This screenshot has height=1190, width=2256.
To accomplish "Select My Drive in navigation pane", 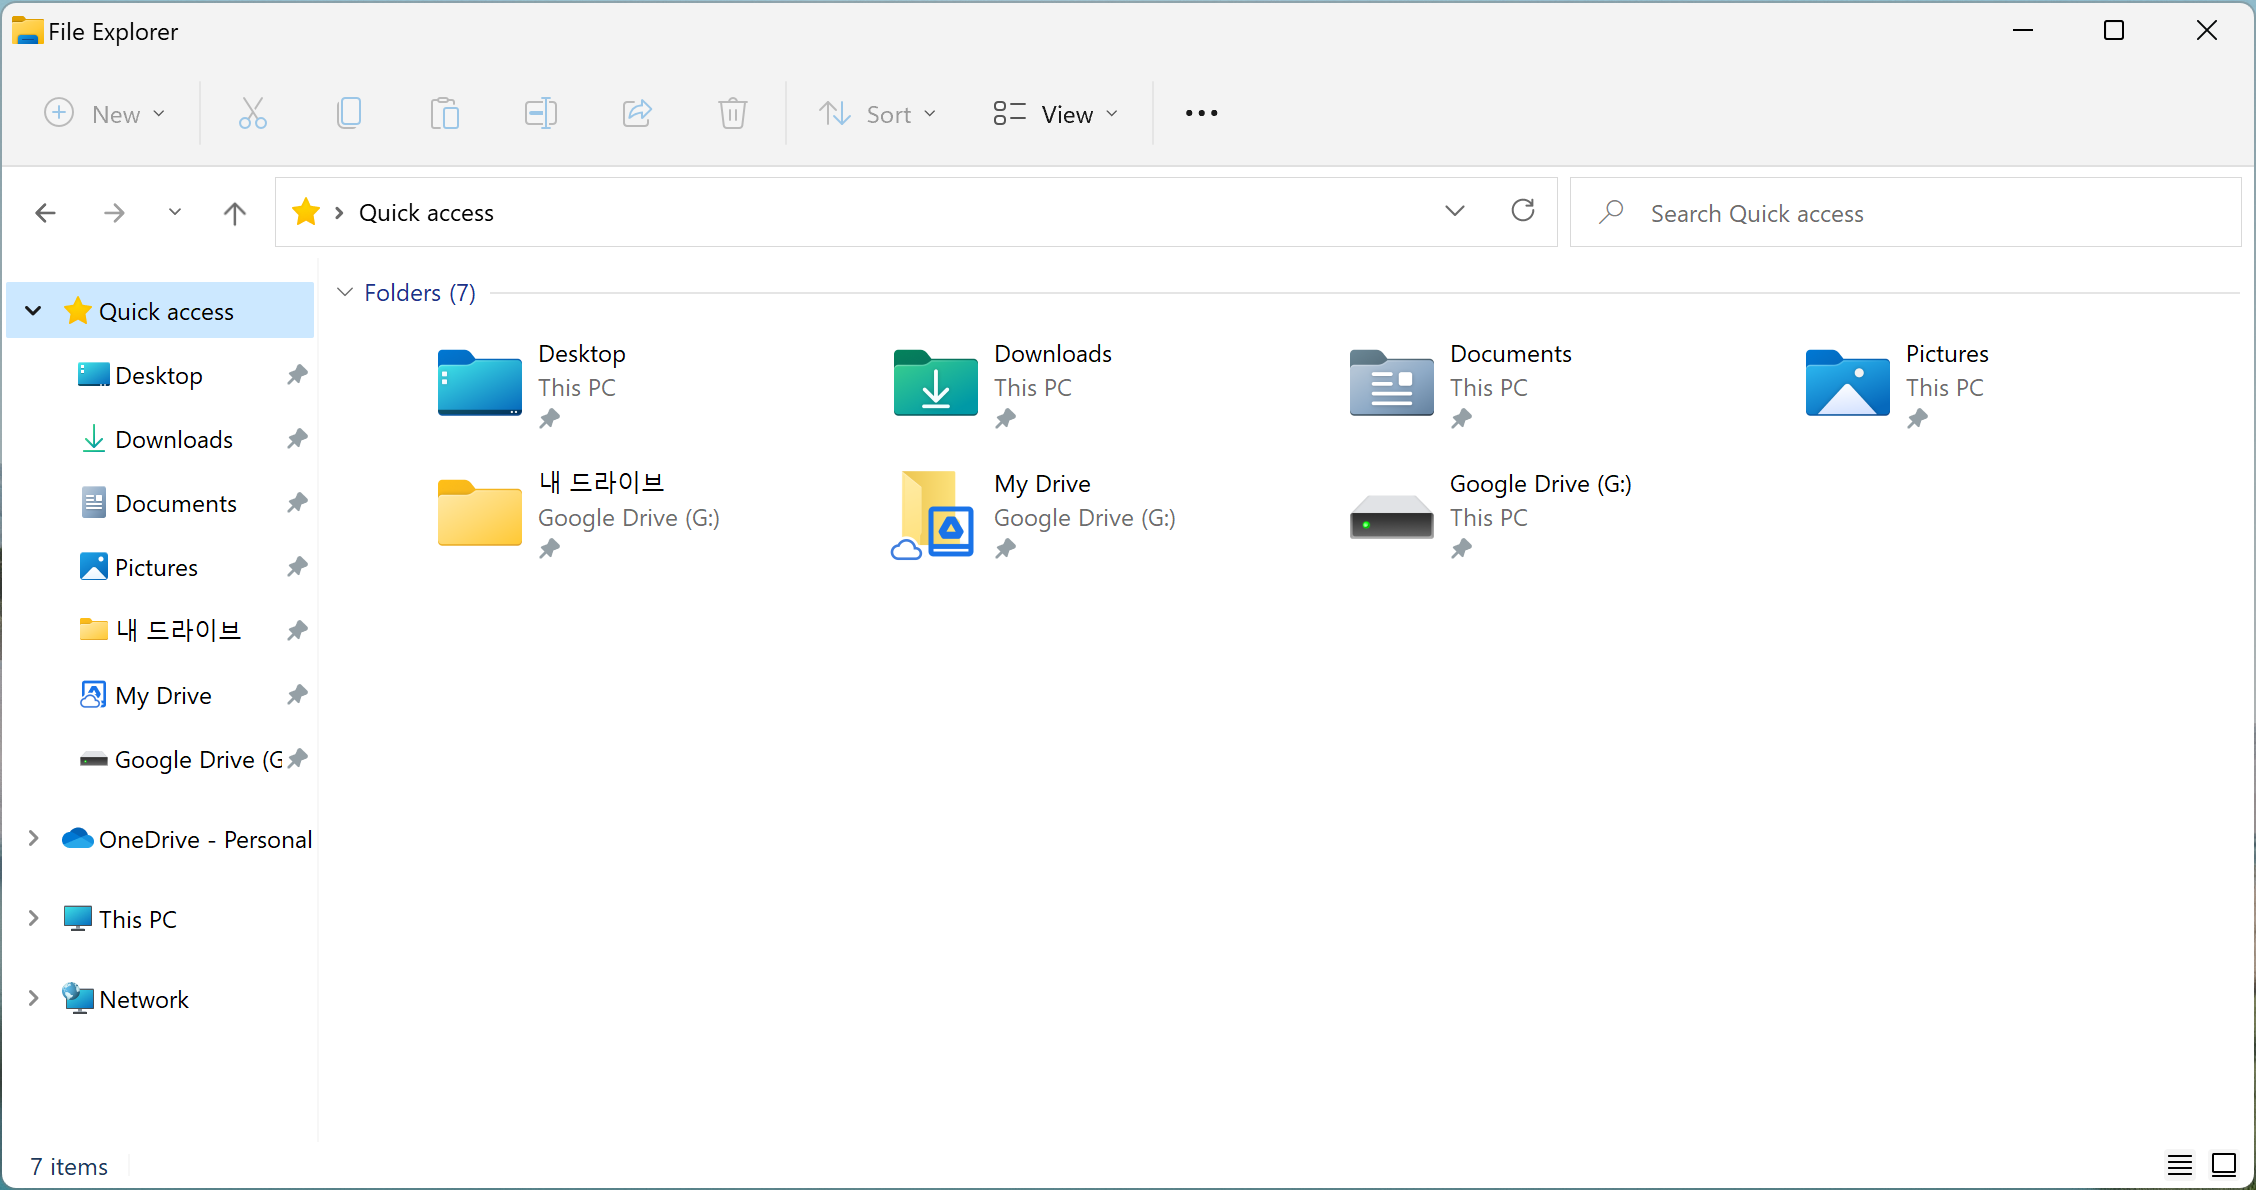I will [160, 695].
